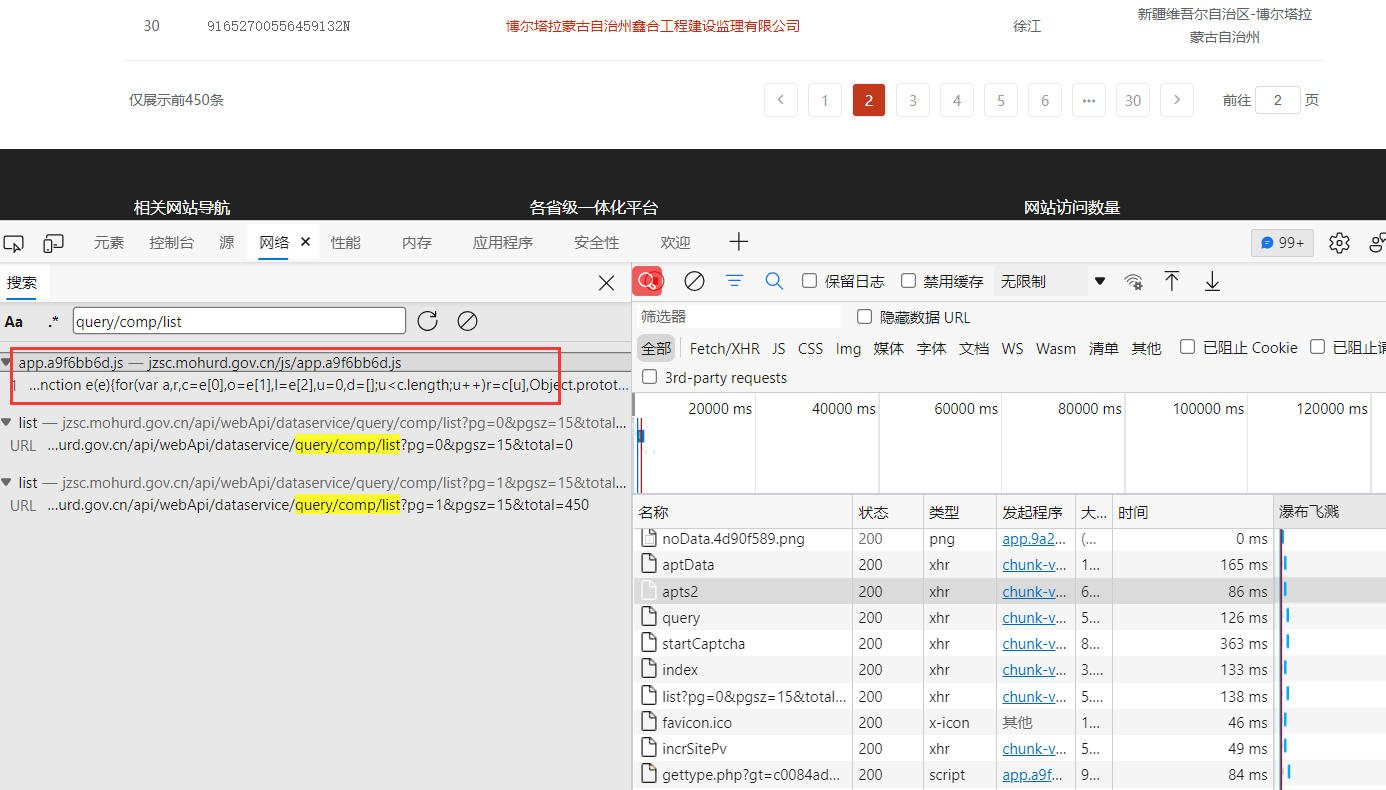Go to next page arrow in pagination
The height and width of the screenshot is (790, 1386).
pyautogui.click(x=1177, y=100)
